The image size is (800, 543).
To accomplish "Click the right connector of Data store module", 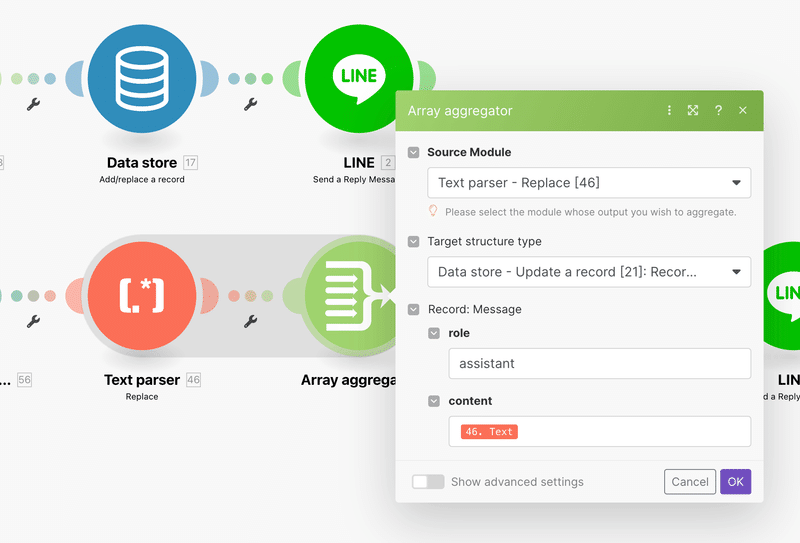I will pyautogui.click(x=209, y=79).
